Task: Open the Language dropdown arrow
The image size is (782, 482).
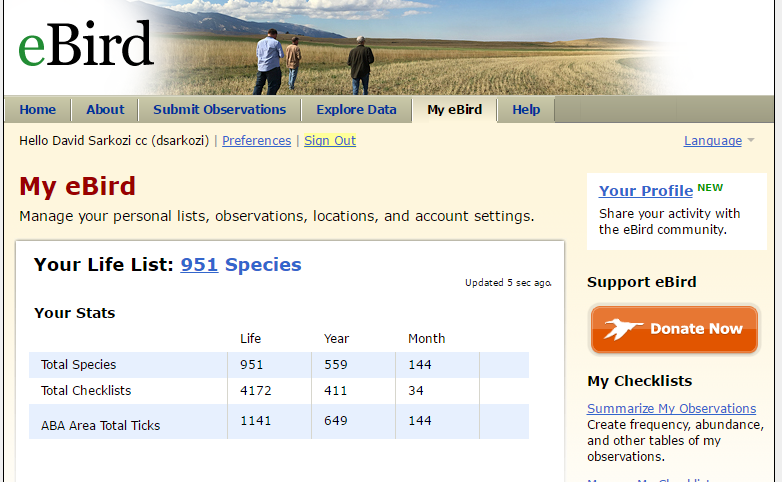Action: pos(751,141)
